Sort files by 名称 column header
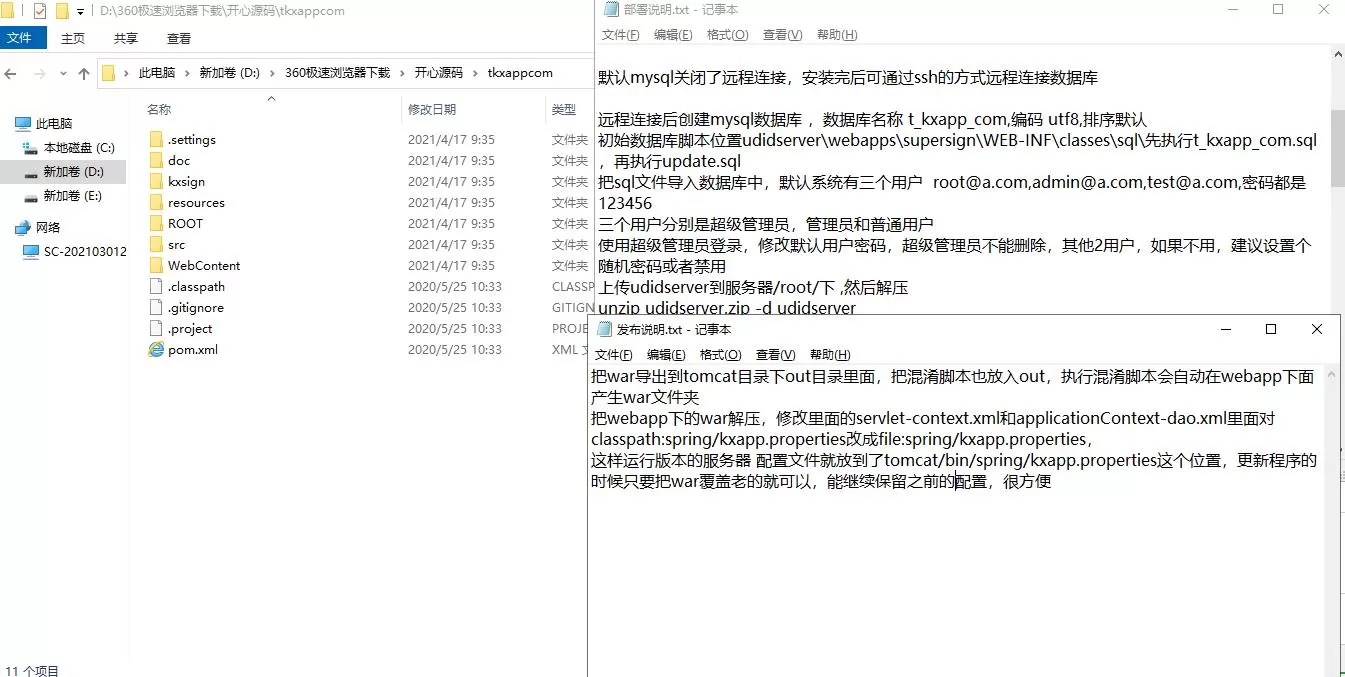 pyautogui.click(x=159, y=109)
